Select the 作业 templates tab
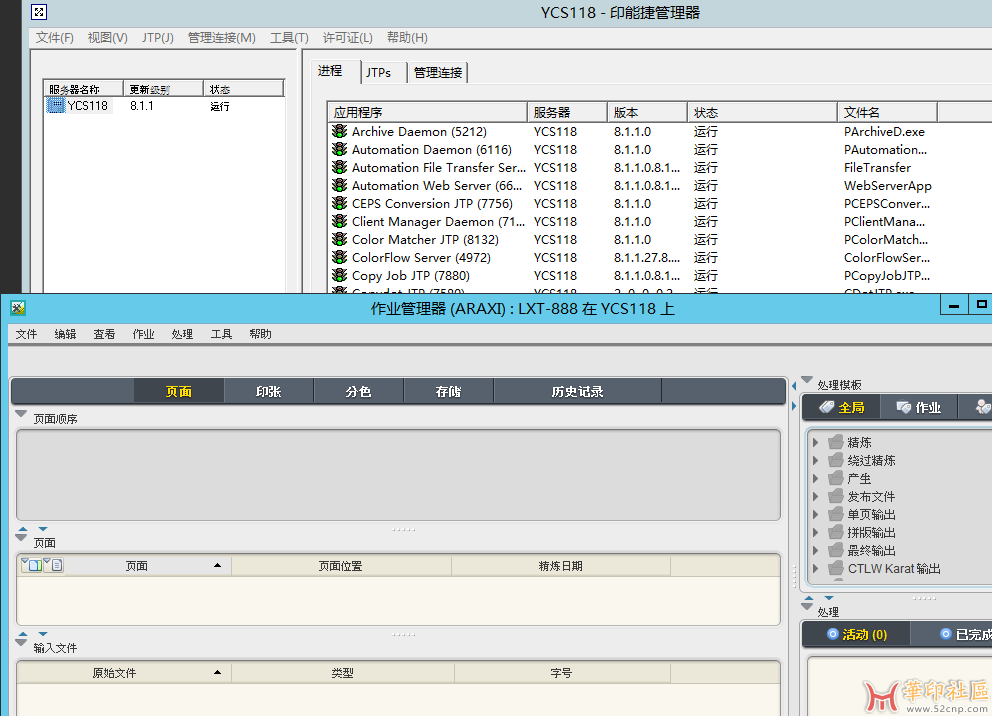Image resolution: width=992 pixels, height=716 pixels. [919, 407]
